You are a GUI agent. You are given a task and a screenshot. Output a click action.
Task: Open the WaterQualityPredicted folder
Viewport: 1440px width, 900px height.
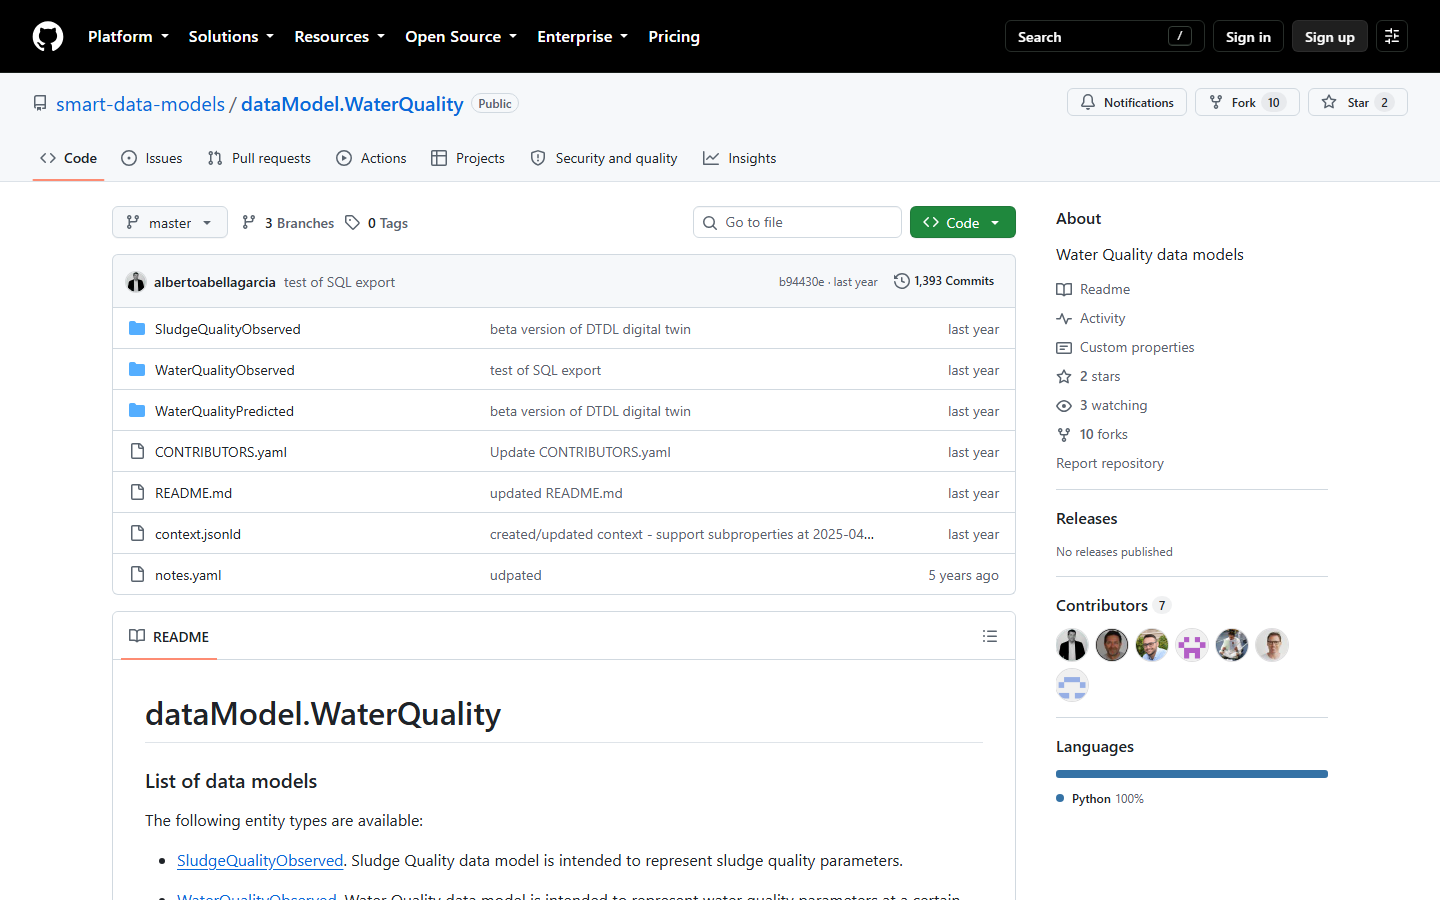click(224, 411)
